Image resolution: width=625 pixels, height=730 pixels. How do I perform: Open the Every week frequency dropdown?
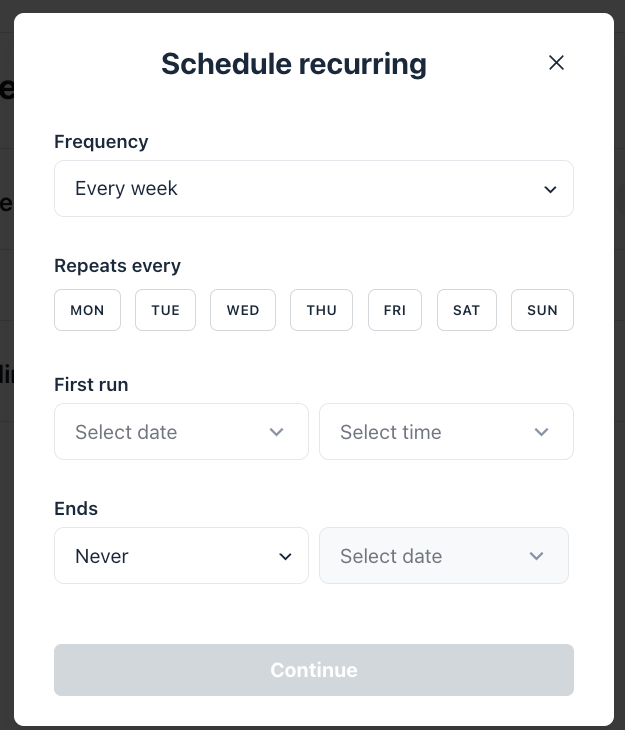[300, 189]
